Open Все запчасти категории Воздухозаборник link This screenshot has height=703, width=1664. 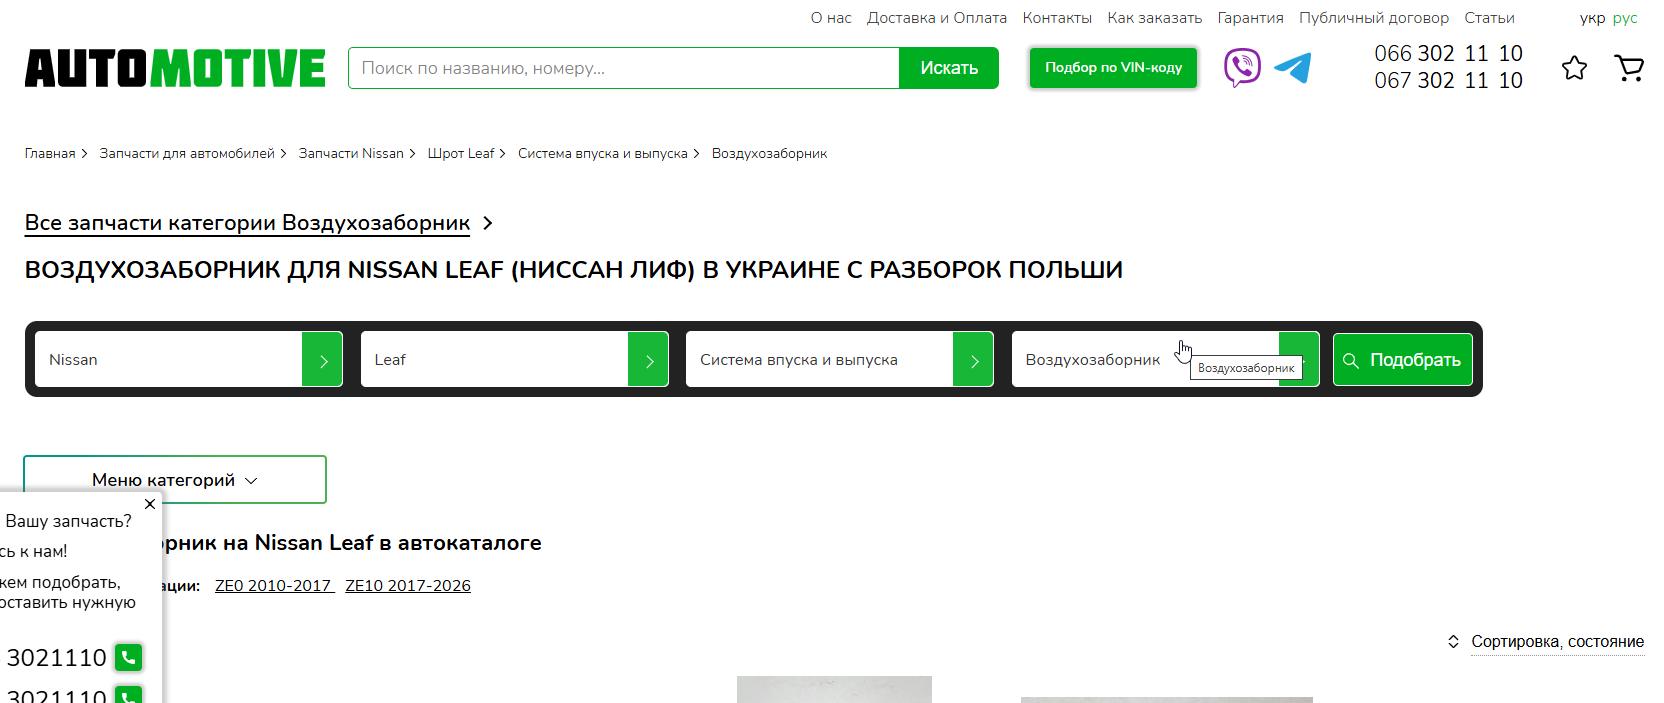click(247, 223)
